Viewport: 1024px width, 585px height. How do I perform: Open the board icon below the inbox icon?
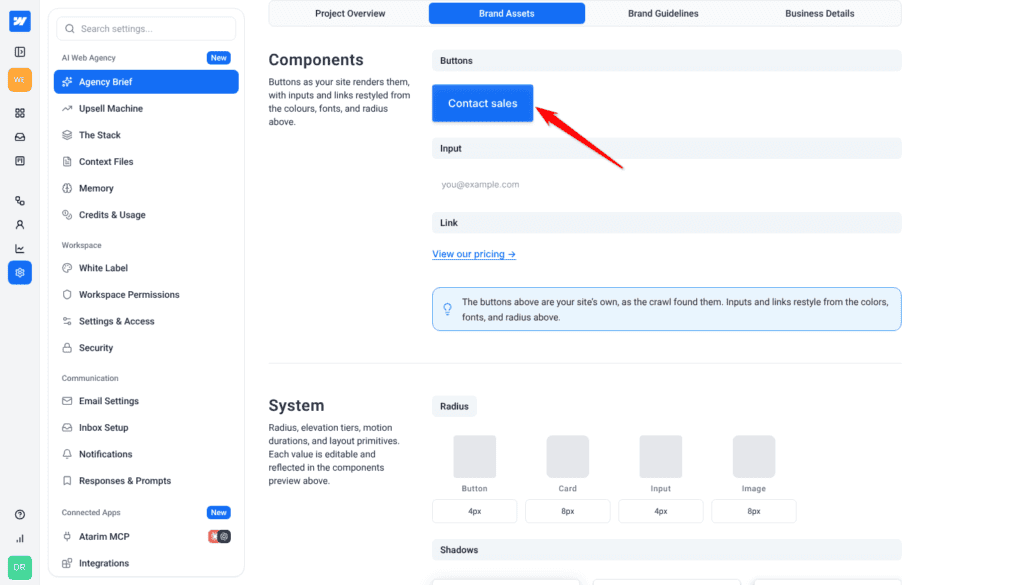pyautogui.click(x=20, y=161)
